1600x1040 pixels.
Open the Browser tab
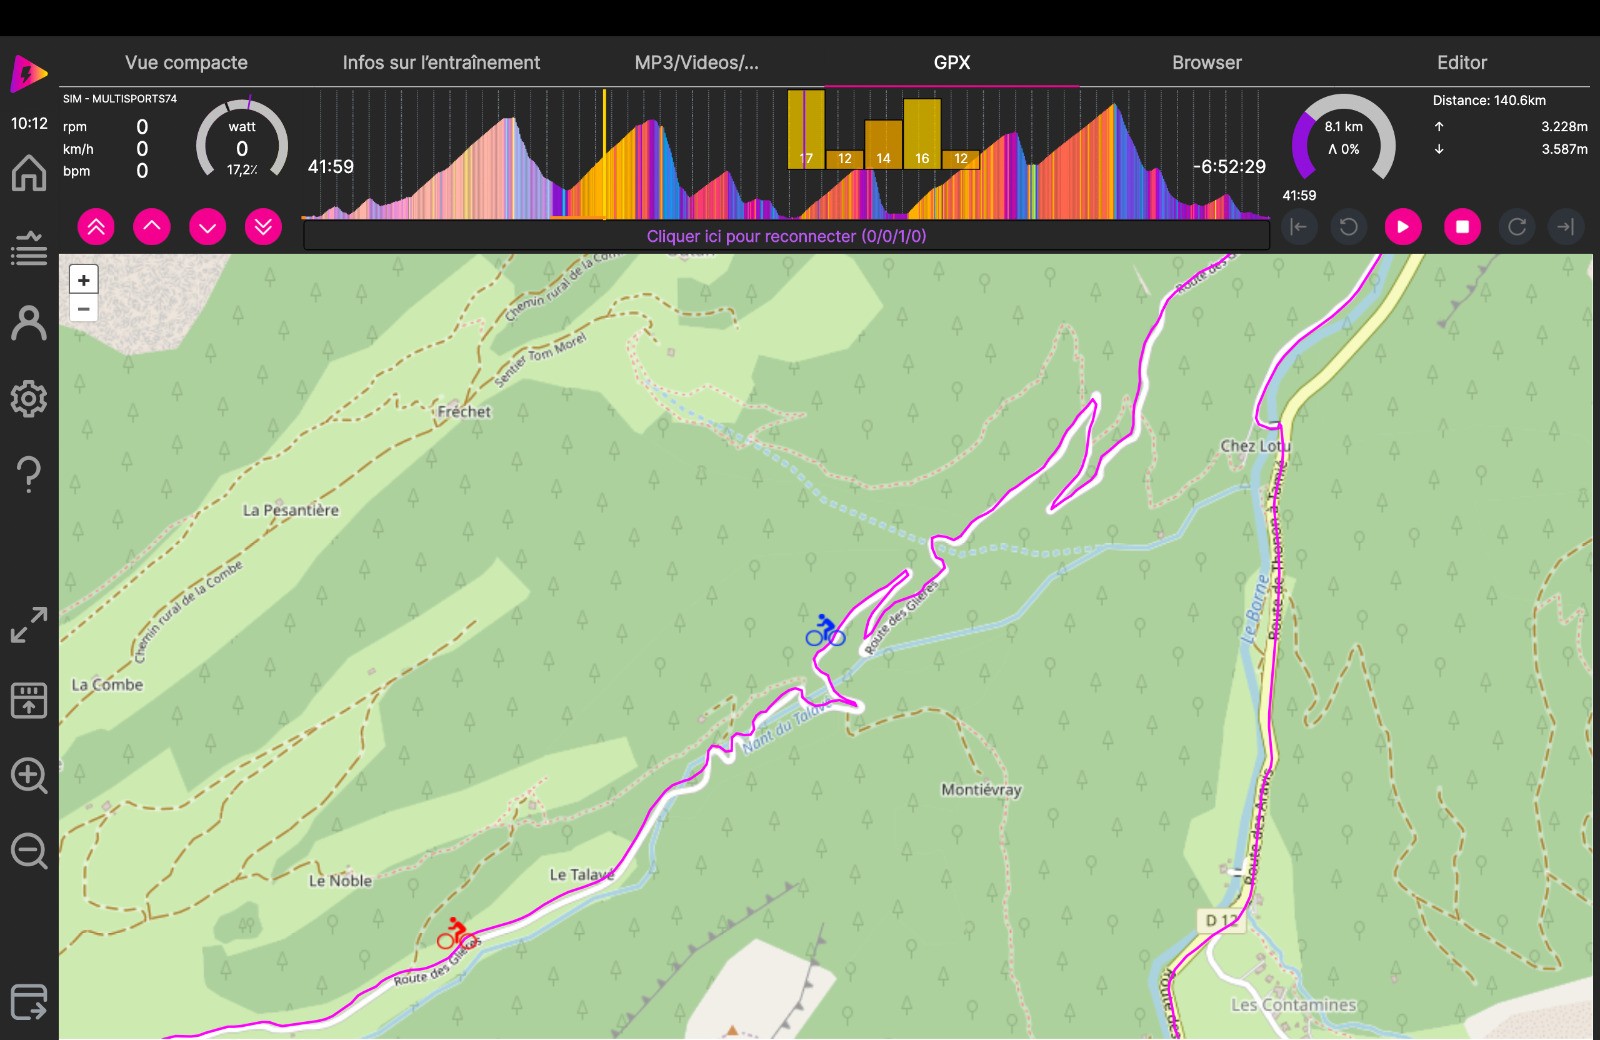pyautogui.click(x=1206, y=62)
